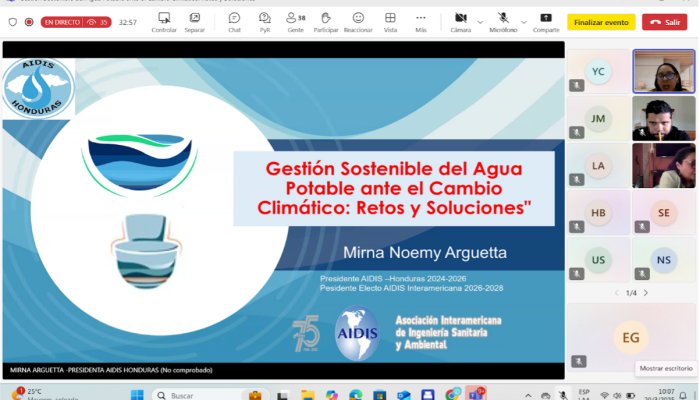Click the red recording indicator icon

(x=29, y=22)
